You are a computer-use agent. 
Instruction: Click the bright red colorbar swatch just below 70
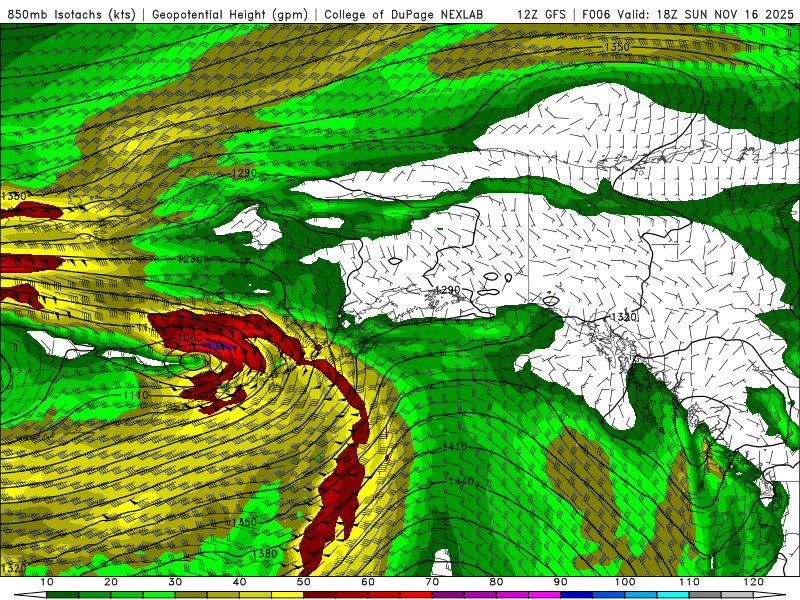(x=416, y=595)
